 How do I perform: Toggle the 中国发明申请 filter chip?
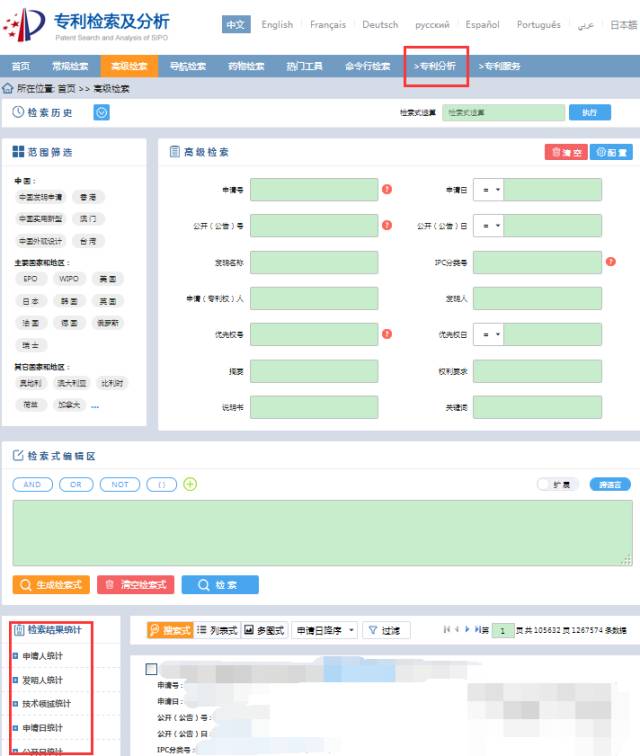click(x=41, y=197)
